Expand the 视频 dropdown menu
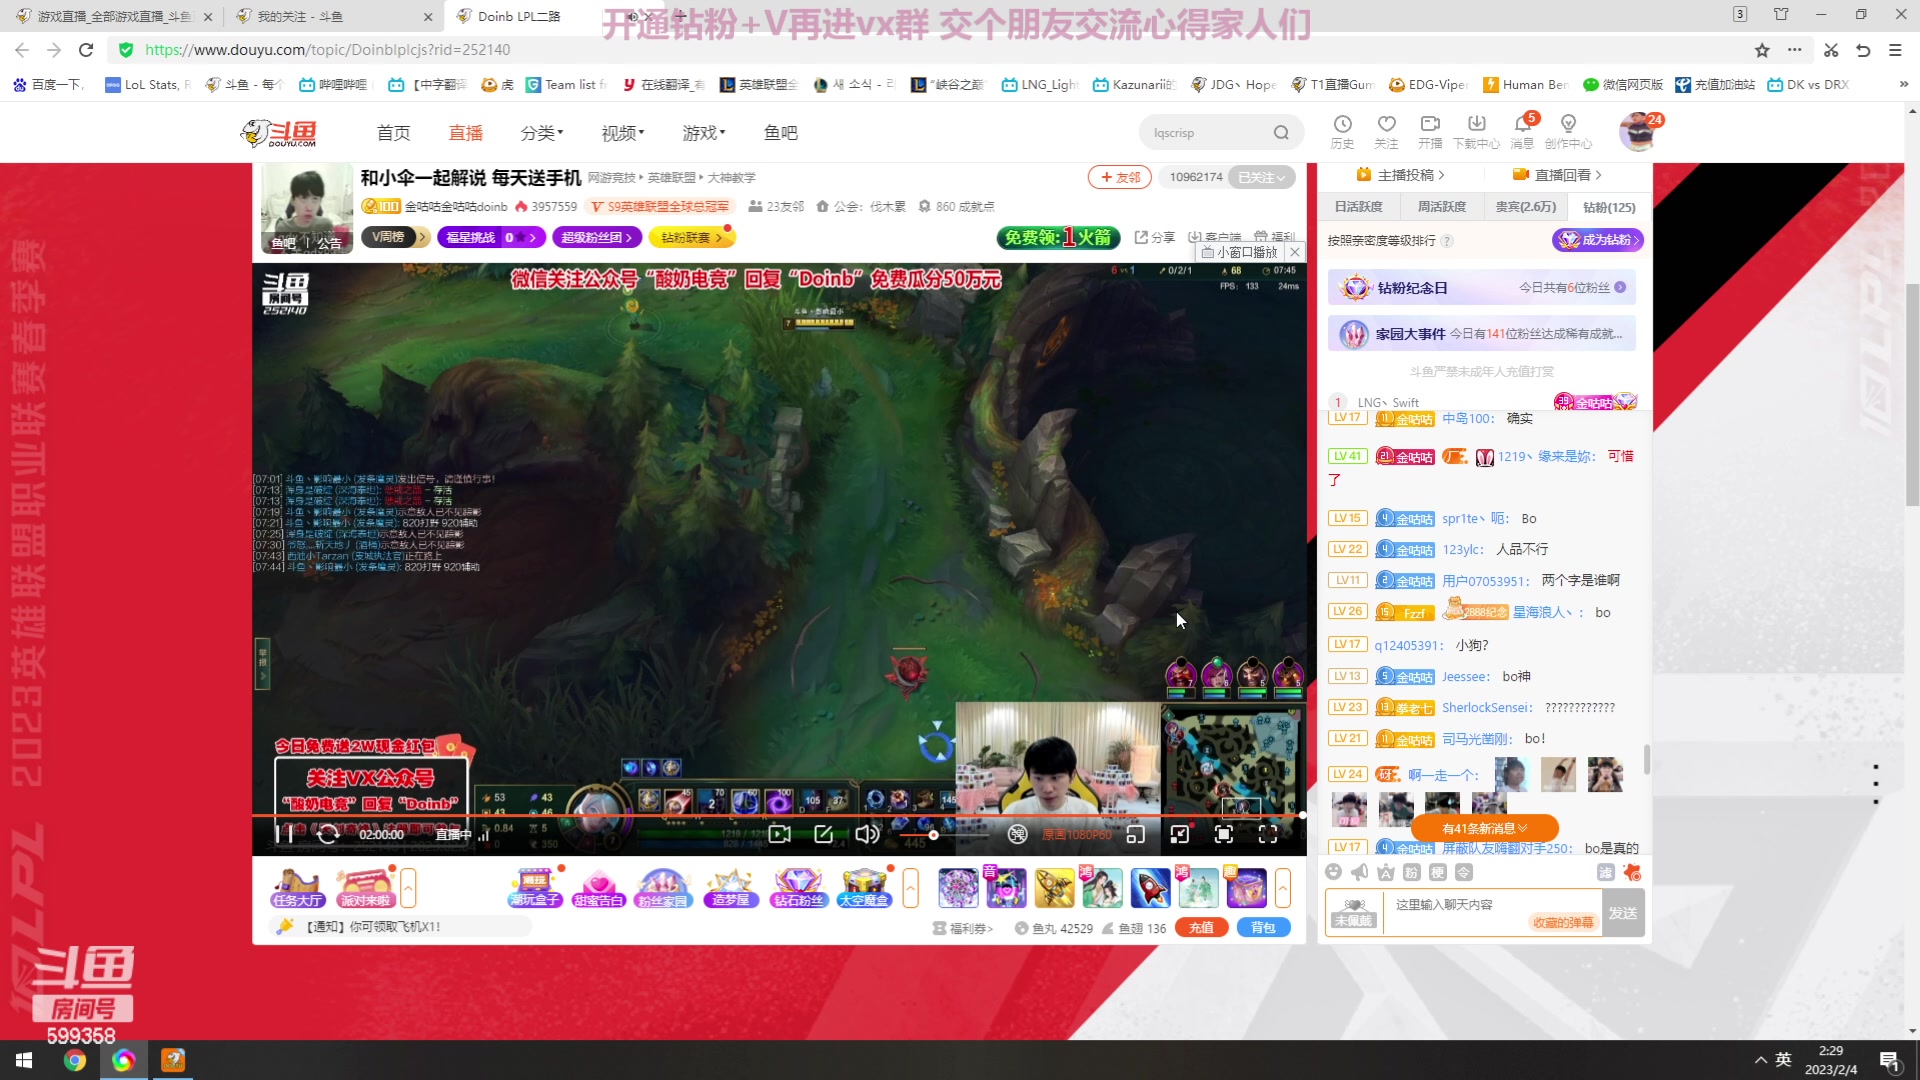Screen dimensions: 1920x1080 click(x=623, y=133)
